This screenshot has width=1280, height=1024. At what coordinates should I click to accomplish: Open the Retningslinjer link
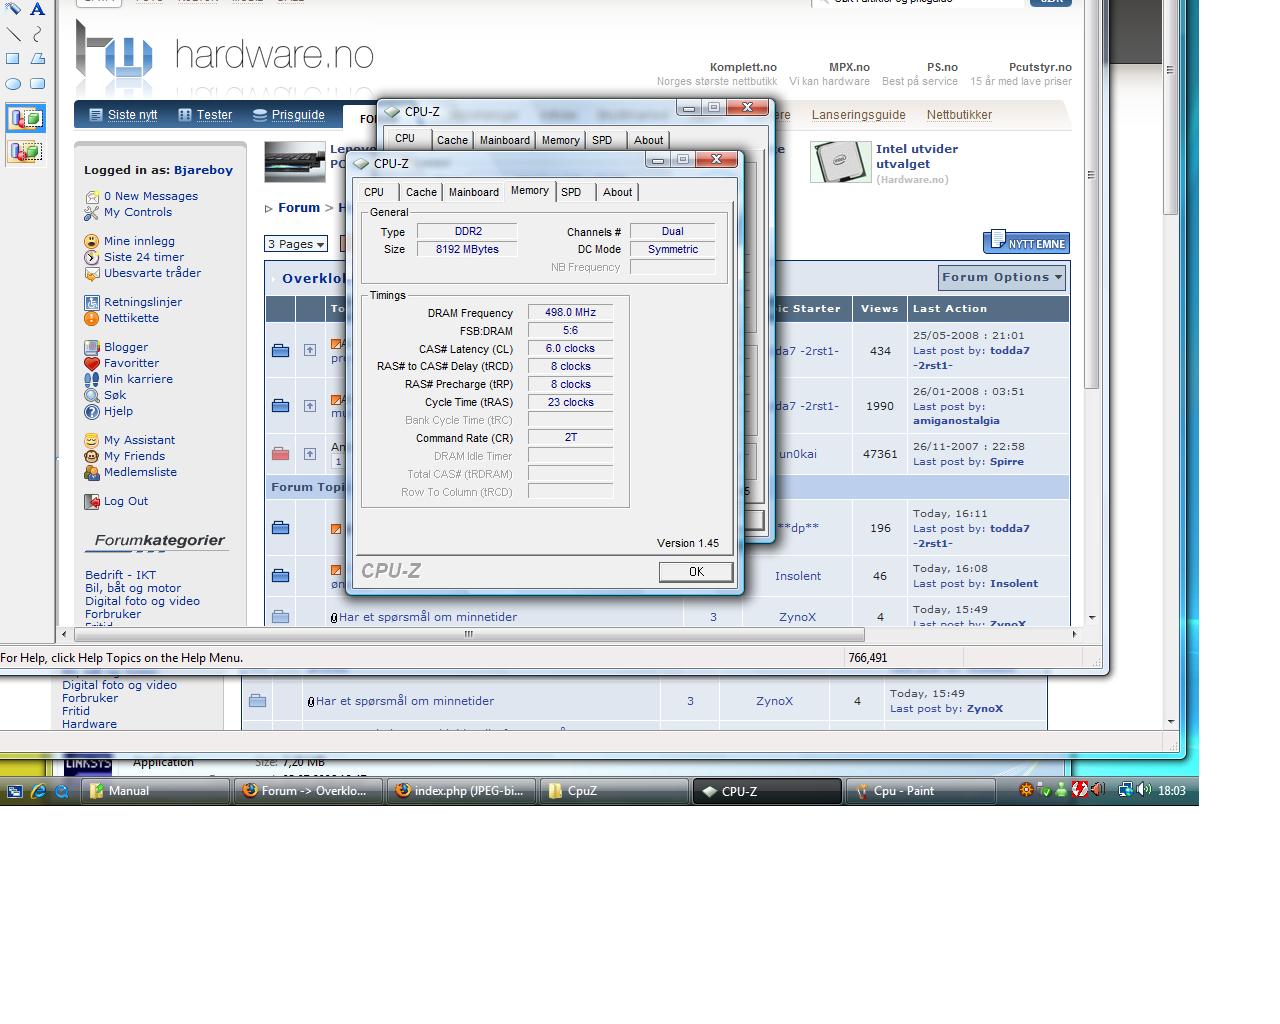(143, 302)
